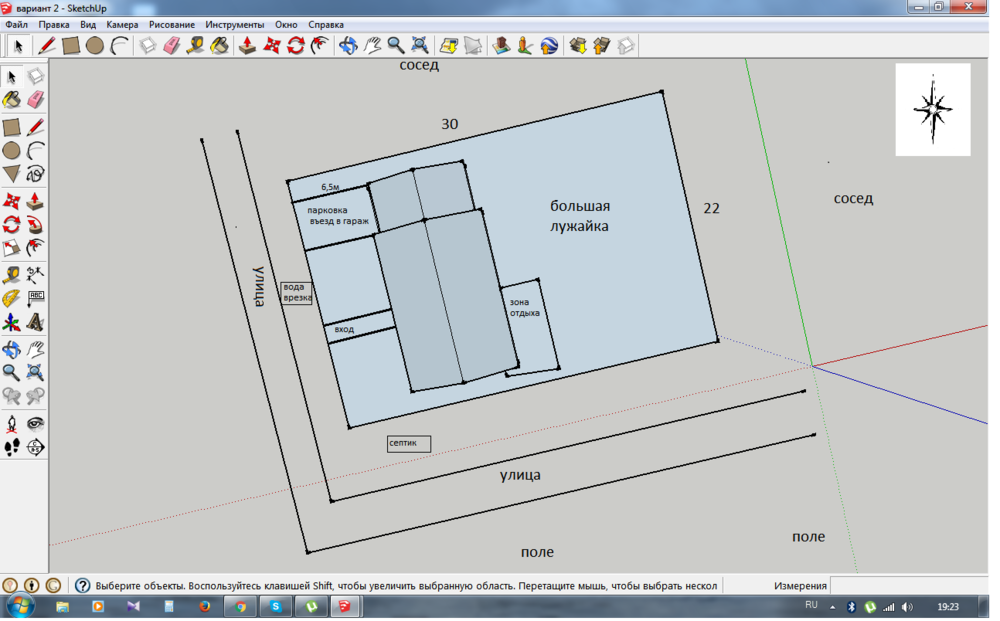Open the Инструменты menu
Screen dimensions: 1000x621
pos(235,24)
